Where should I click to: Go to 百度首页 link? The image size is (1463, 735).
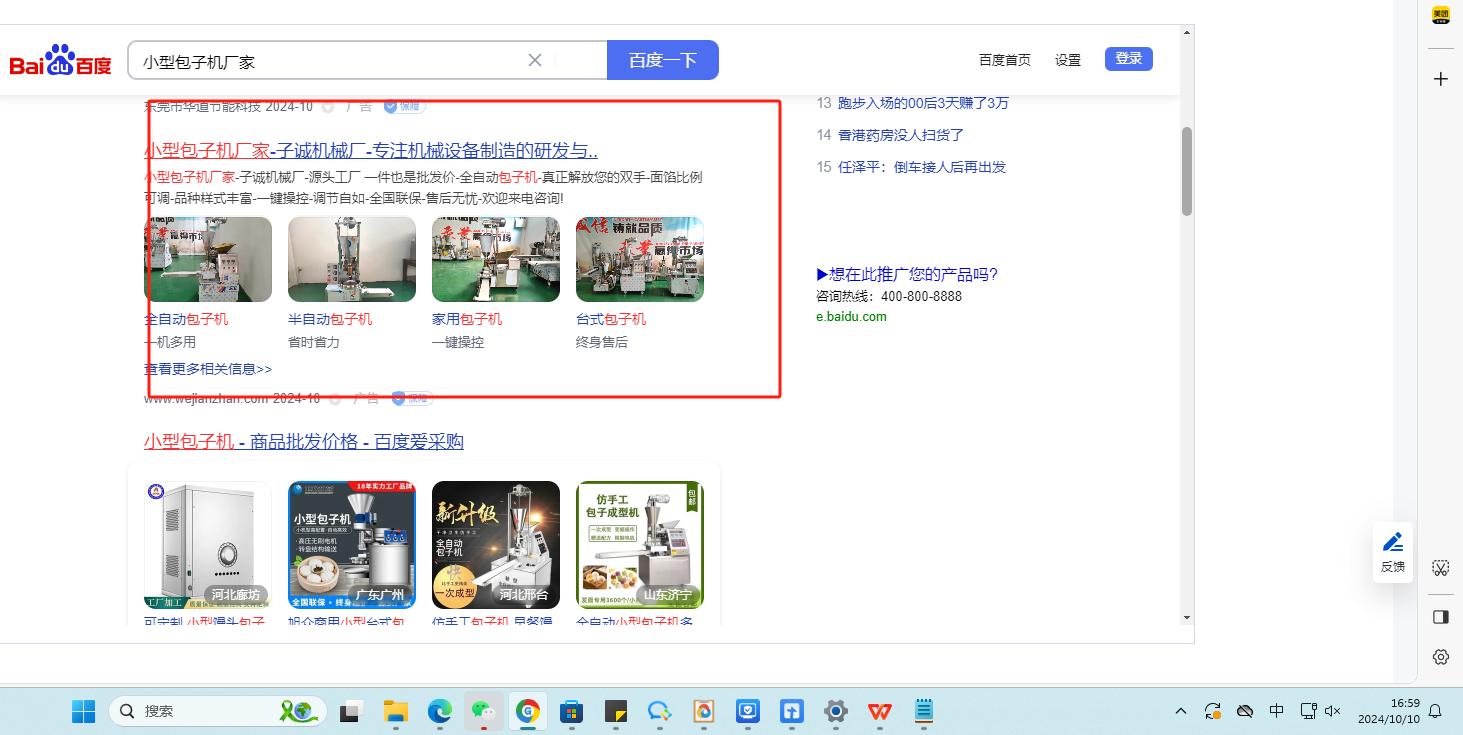1005,60
